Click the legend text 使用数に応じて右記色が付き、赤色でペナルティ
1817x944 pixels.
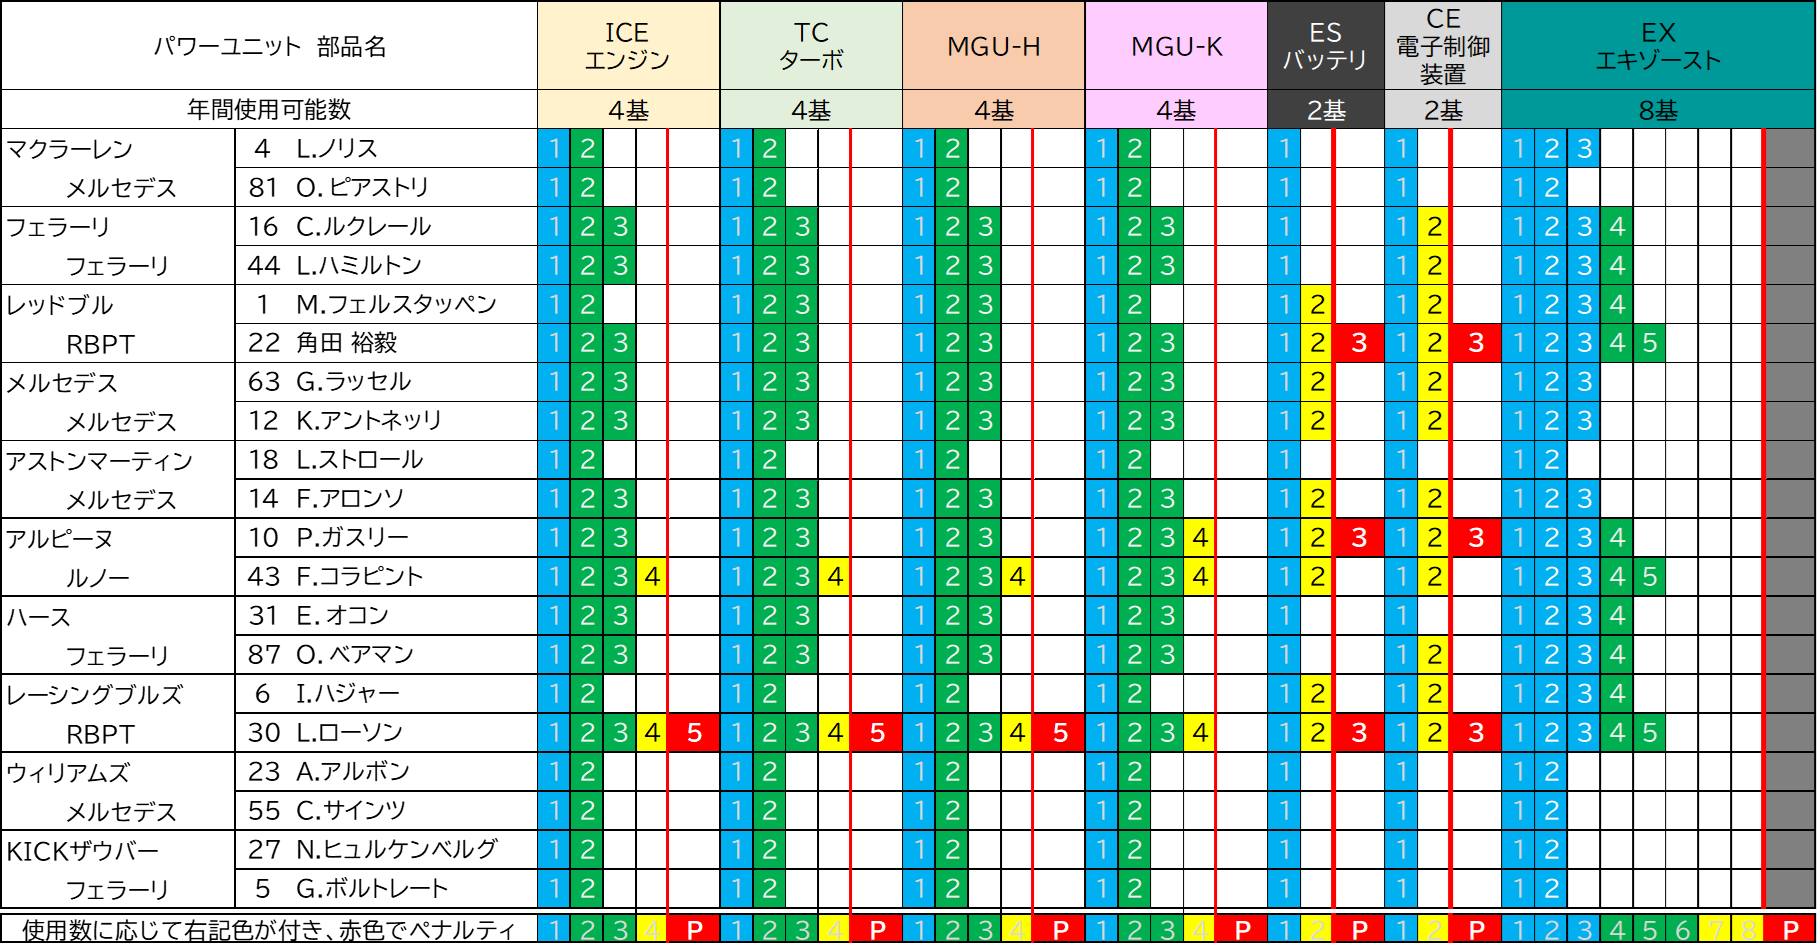(269, 930)
